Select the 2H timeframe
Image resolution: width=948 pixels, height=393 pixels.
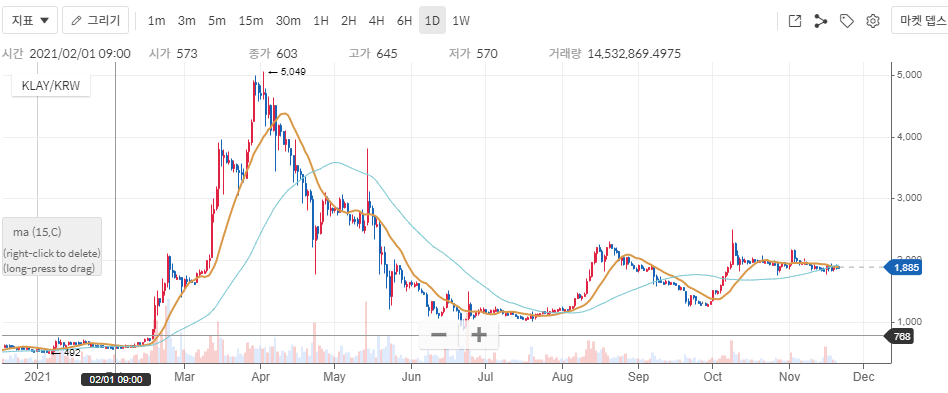click(x=348, y=21)
